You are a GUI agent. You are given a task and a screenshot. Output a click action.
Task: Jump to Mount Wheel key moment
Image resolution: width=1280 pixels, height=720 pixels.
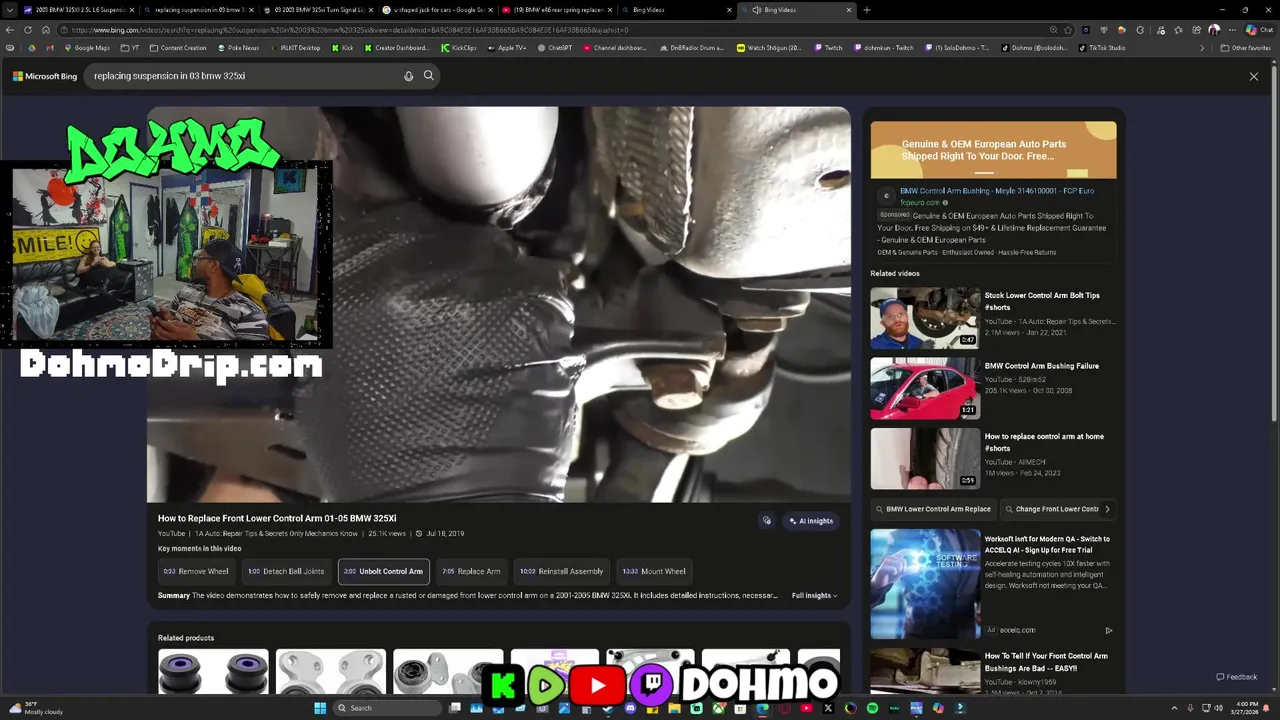tap(654, 571)
